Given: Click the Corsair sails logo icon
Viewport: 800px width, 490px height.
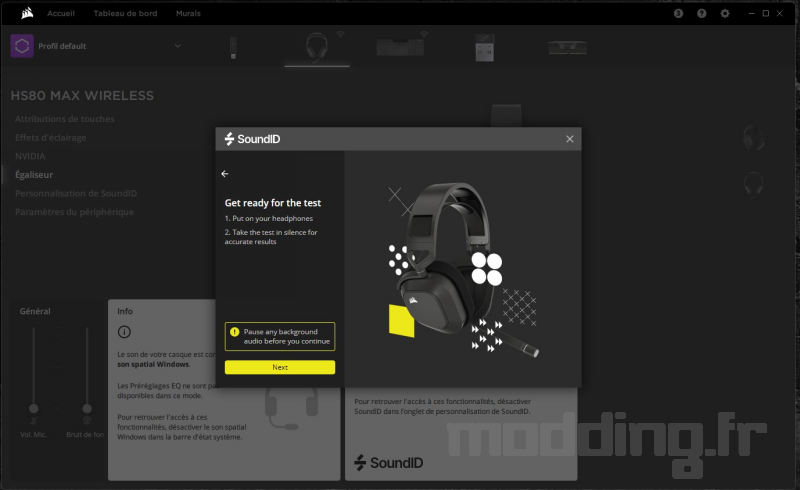Looking at the screenshot, I should click(x=27, y=13).
